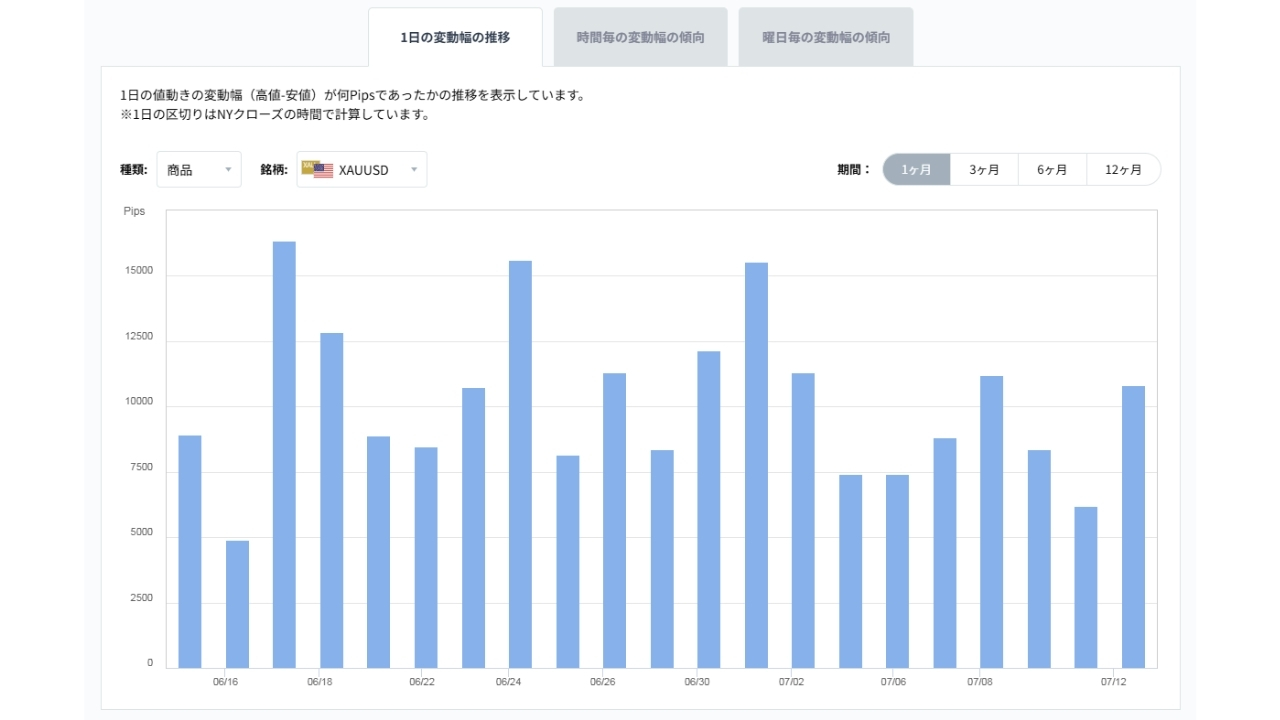Click the Pips y-axis label

tap(134, 211)
